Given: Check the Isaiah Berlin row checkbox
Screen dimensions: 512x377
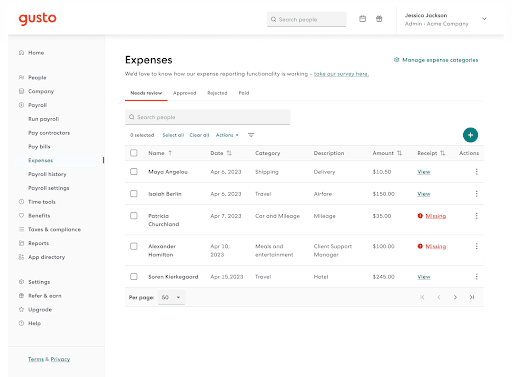Looking at the screenshot, I should click(x=134, y=194).
